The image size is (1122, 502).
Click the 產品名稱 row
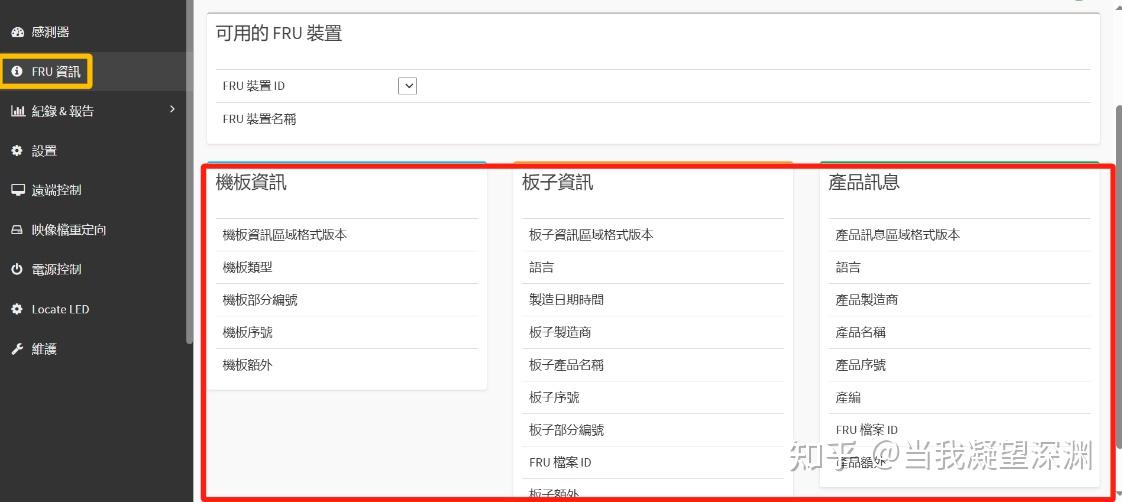coord(959,333)
